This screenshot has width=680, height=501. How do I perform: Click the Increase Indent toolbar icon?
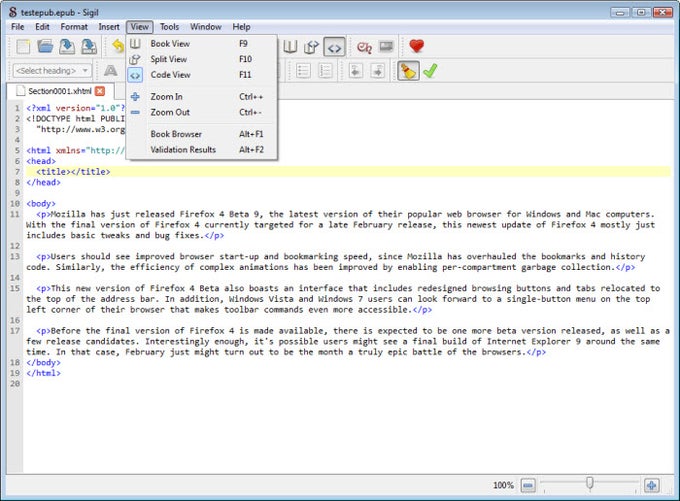click(x=378, y=71)
